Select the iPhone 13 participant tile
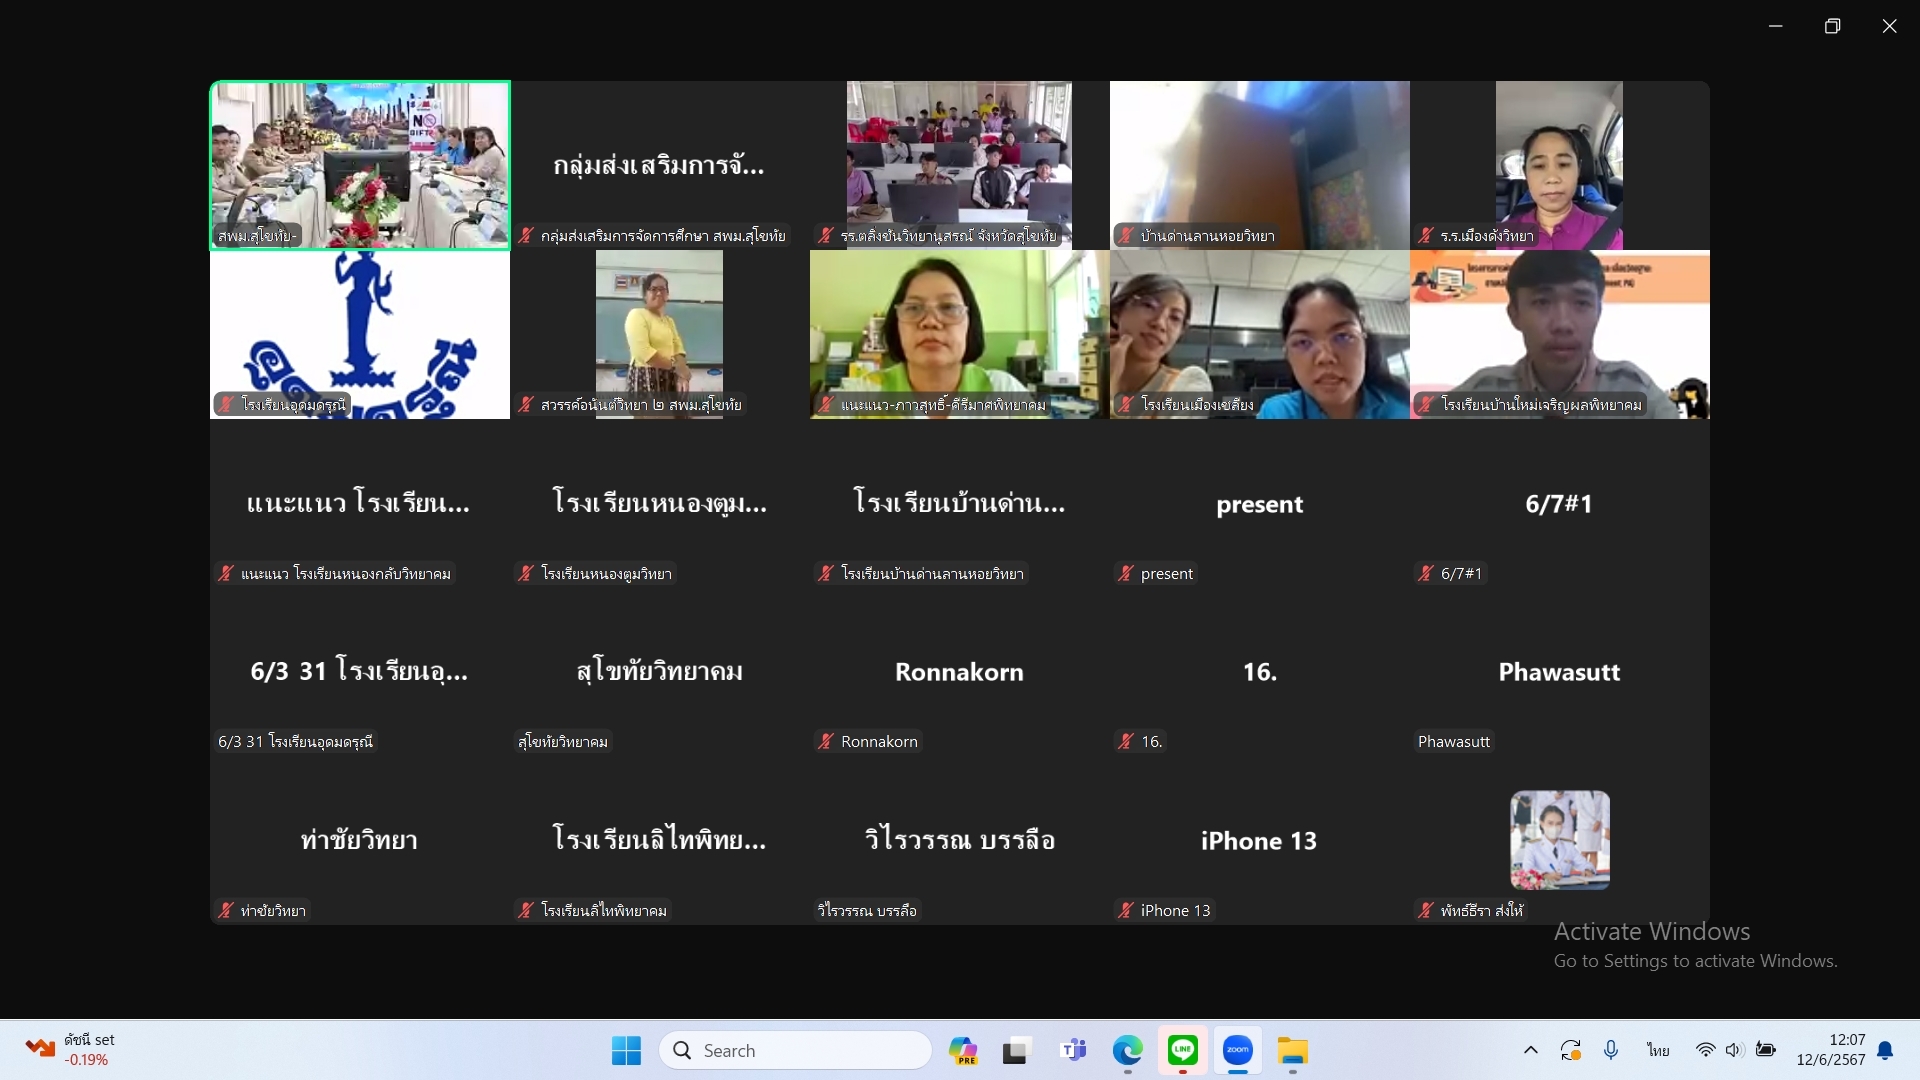Image resolution: width=1920 pixels, height=1080 pixels. click(1259, 841)
